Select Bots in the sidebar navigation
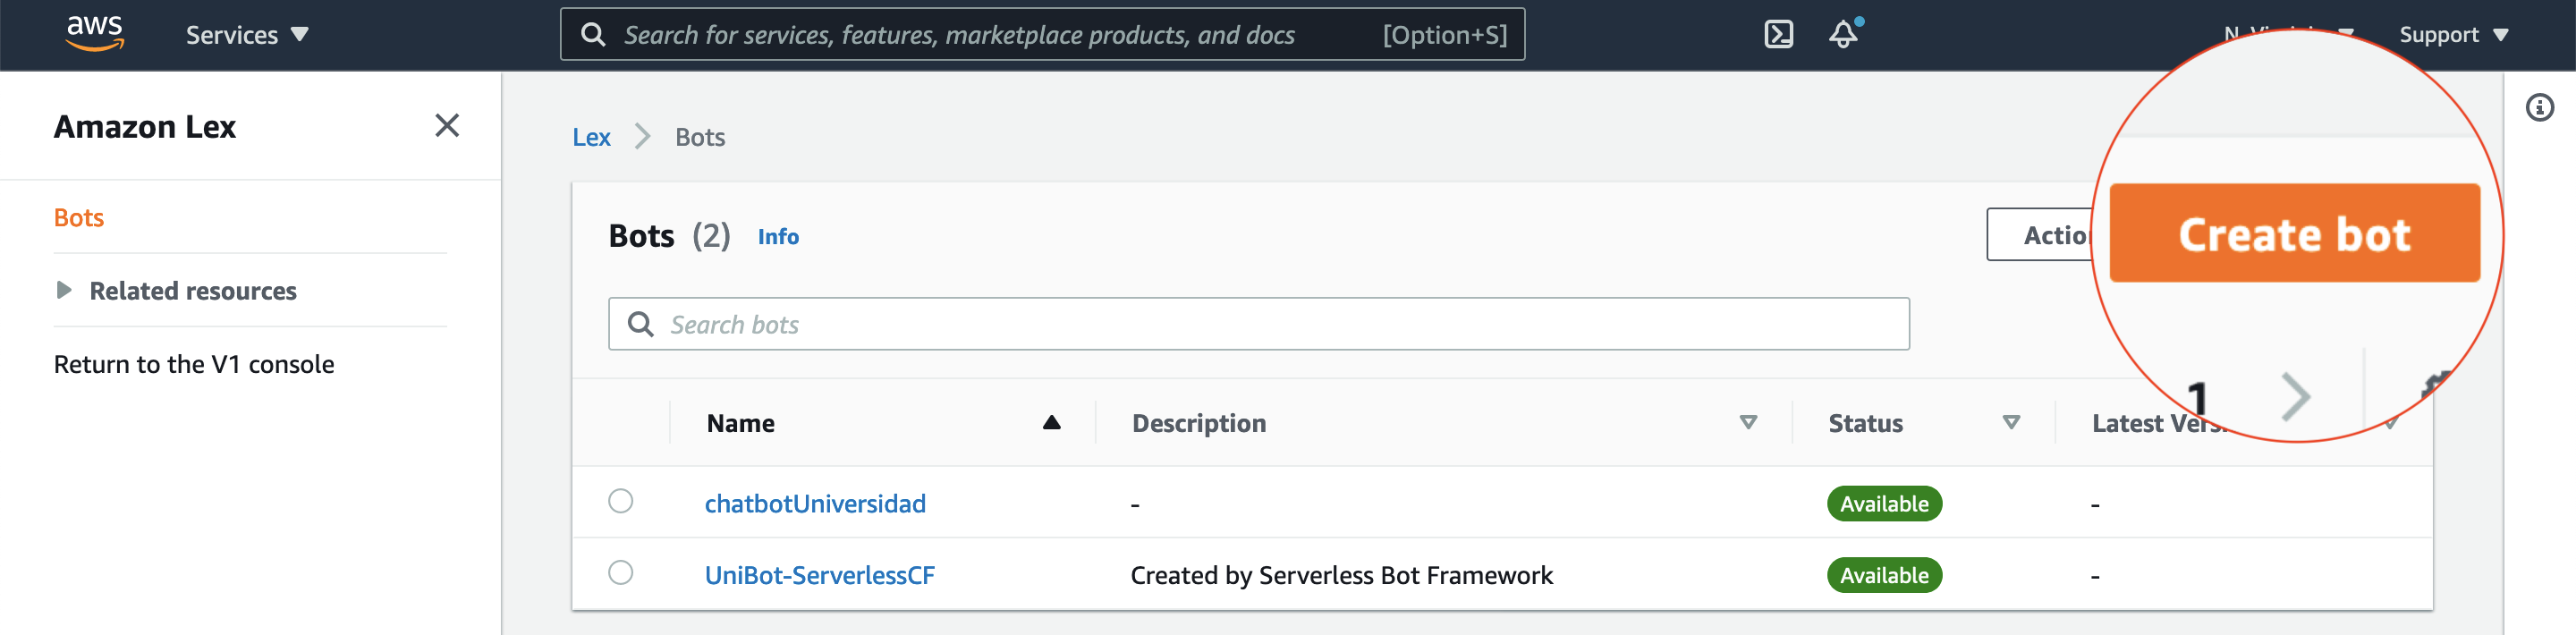 point(79,217)
